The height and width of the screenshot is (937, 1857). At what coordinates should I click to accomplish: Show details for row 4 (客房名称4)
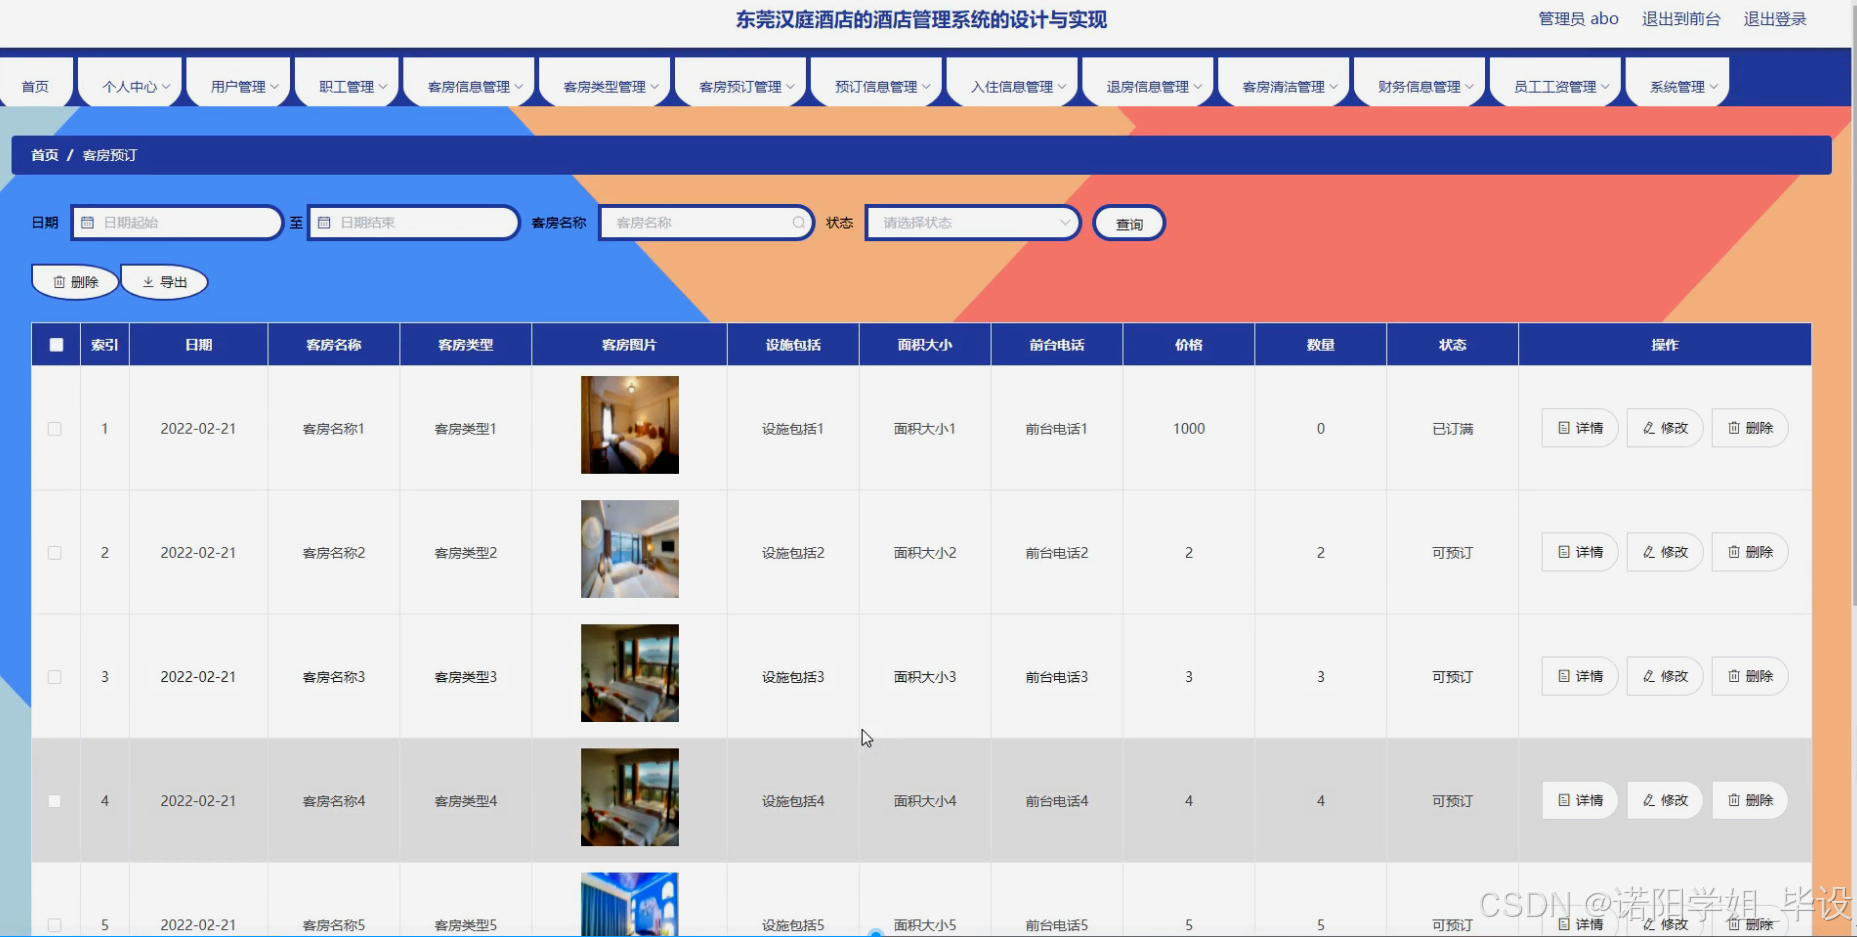click(1580, 800)
